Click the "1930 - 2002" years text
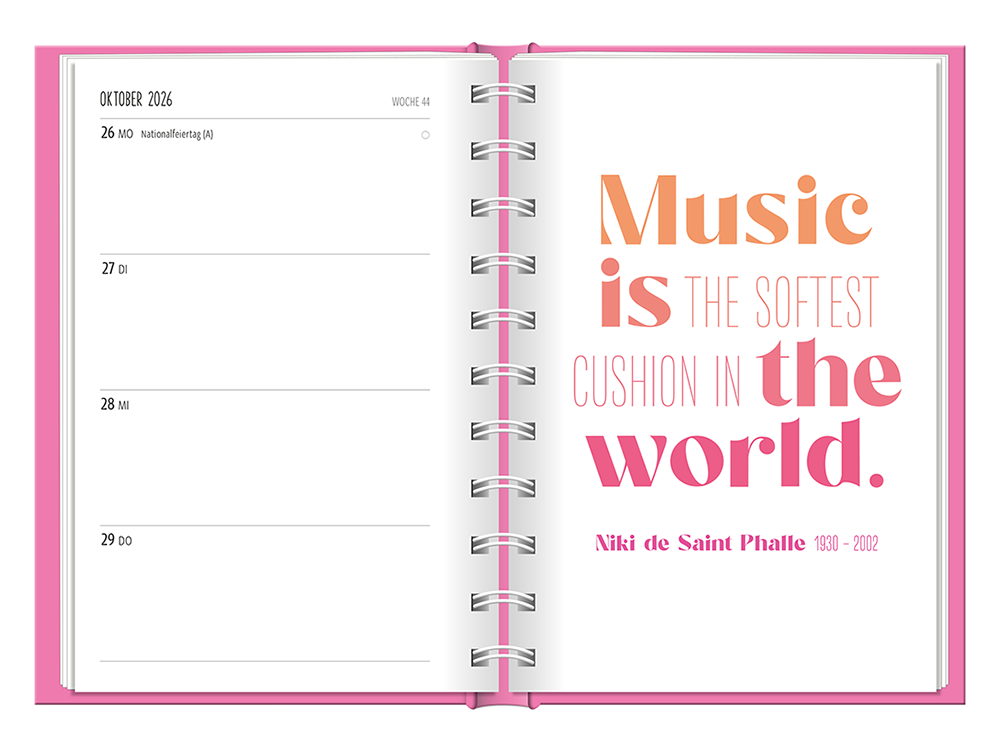Image resolution: width=1000 pixels, height=750 pixels. coord(846,545)
